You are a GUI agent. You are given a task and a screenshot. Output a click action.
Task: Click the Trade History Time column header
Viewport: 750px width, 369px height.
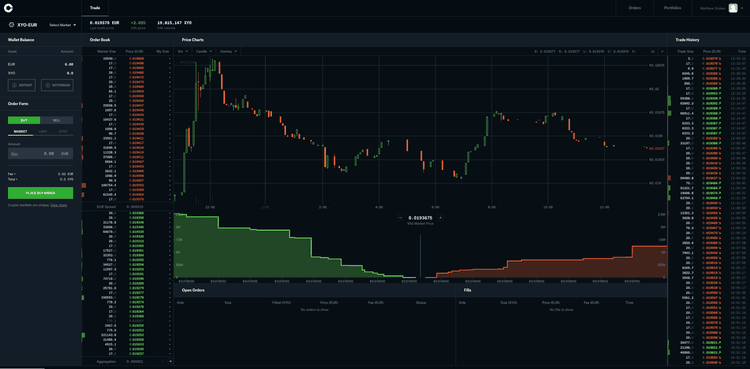[x=741, y=51]
